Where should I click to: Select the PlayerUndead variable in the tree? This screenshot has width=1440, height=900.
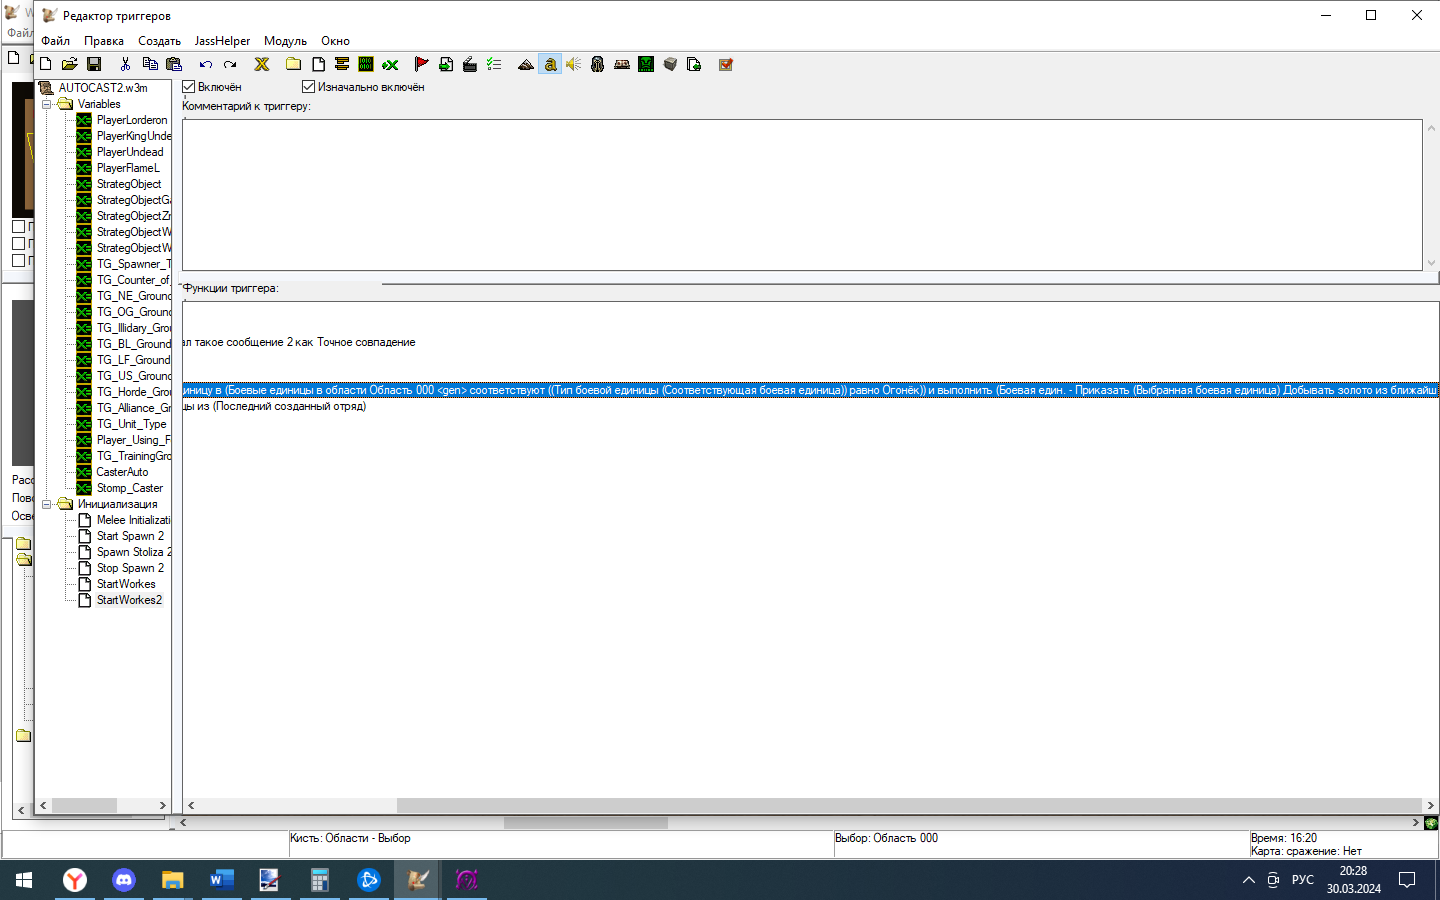click(130, 152)
